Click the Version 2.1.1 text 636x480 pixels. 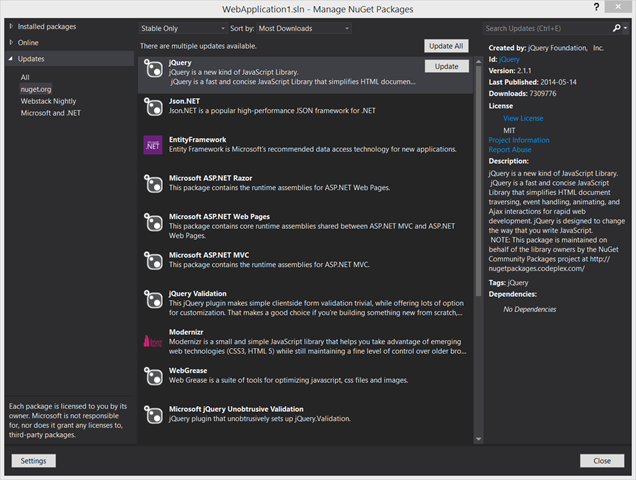(510, 71)
